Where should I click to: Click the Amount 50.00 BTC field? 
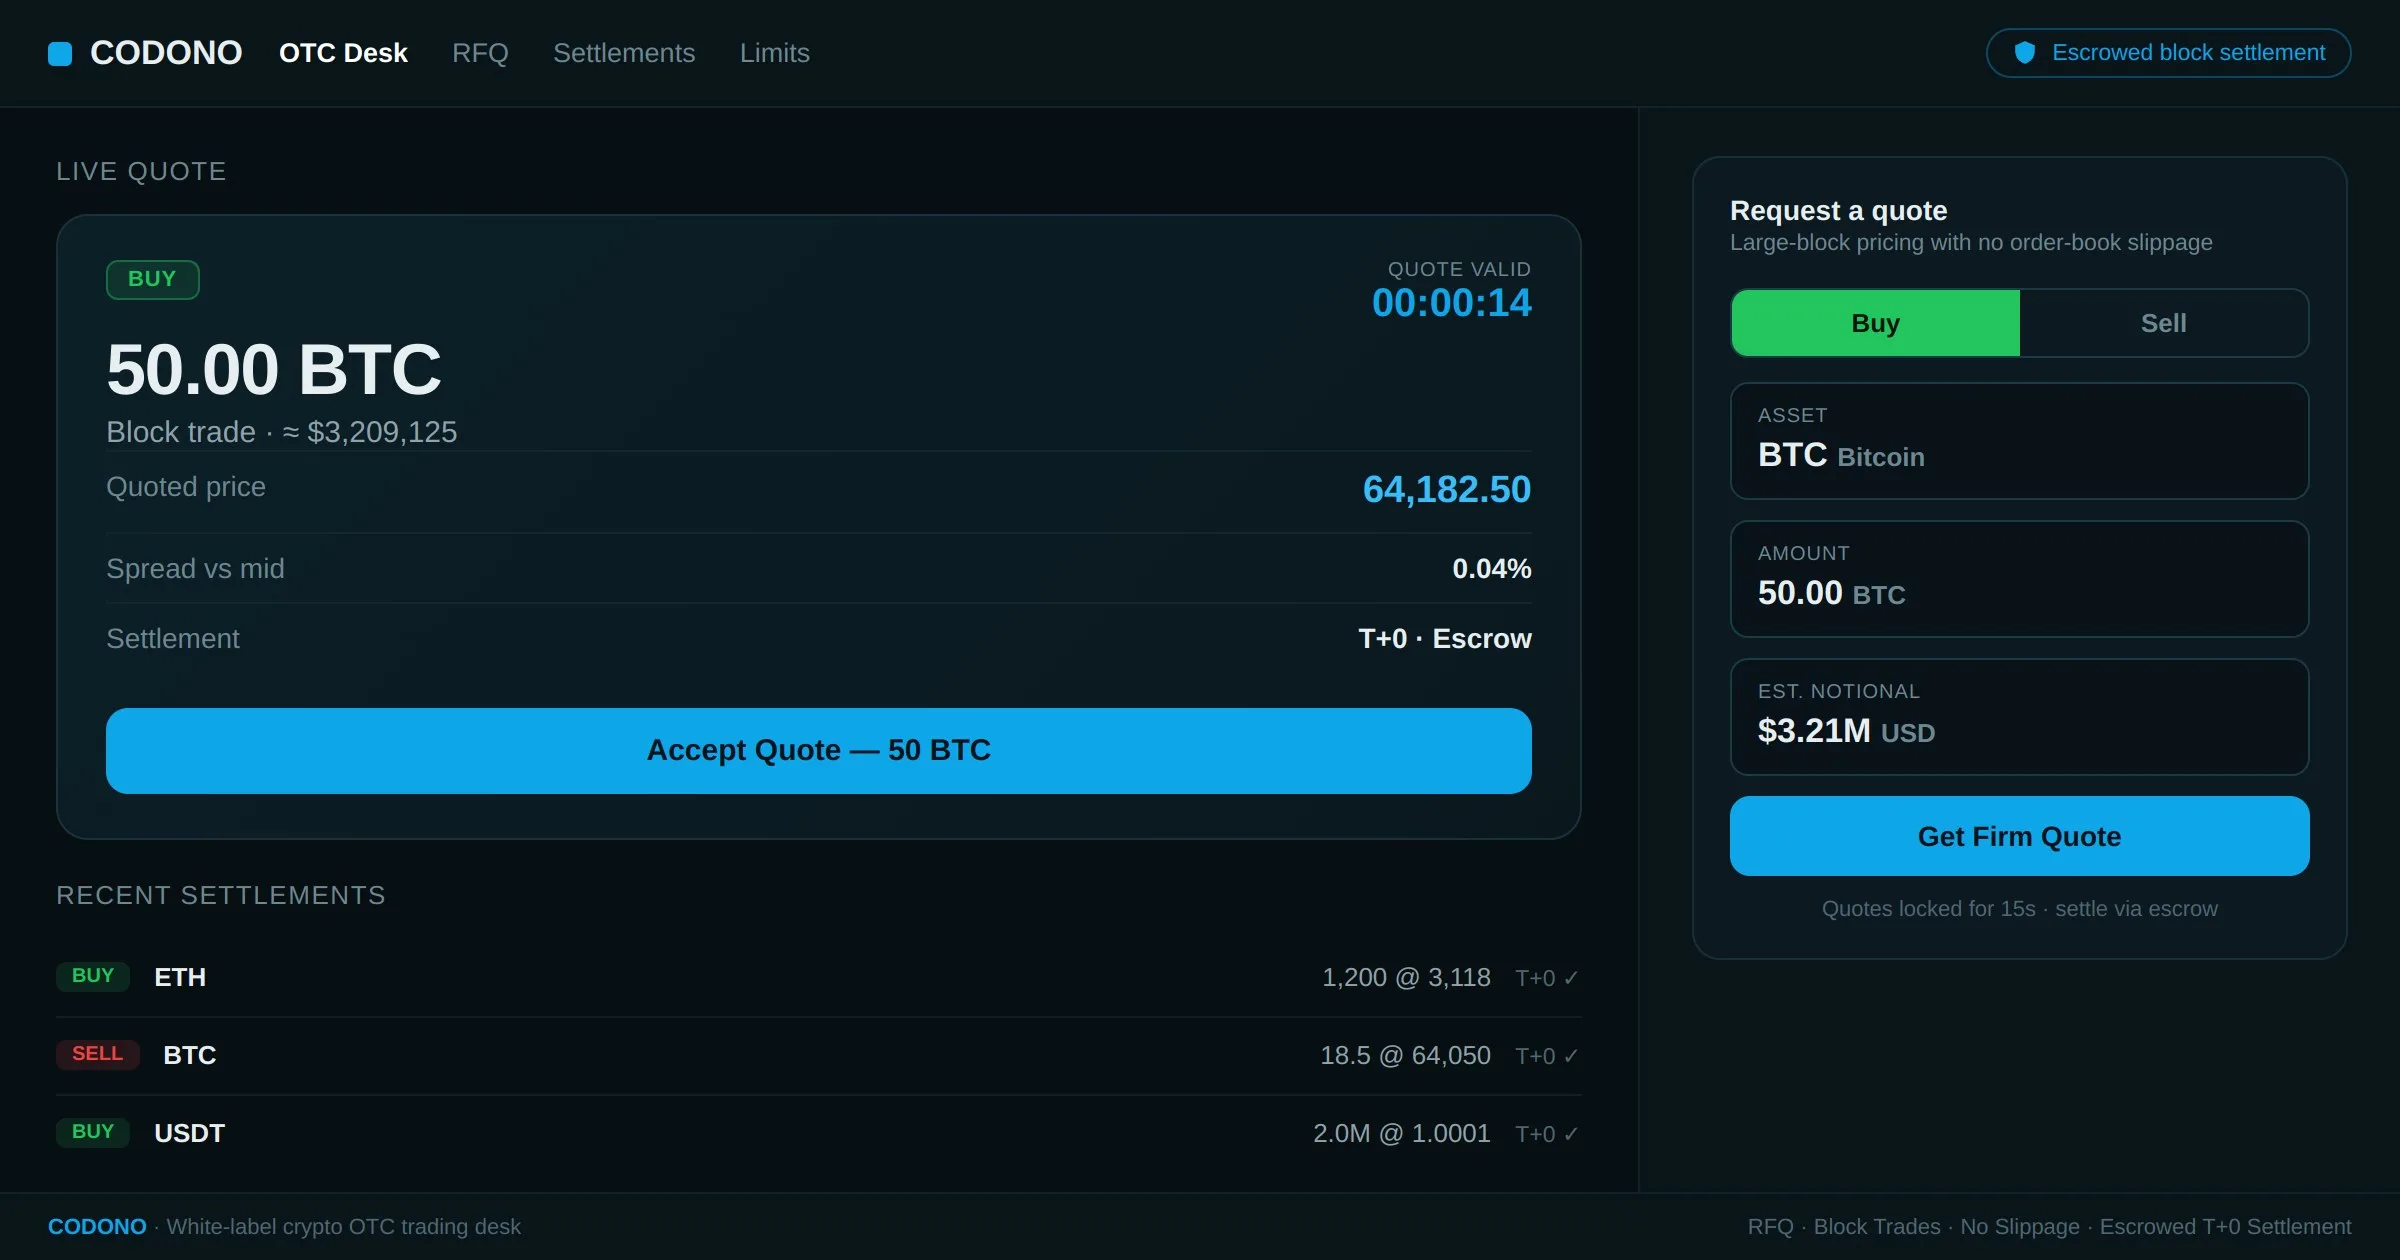click(2019, 579)
